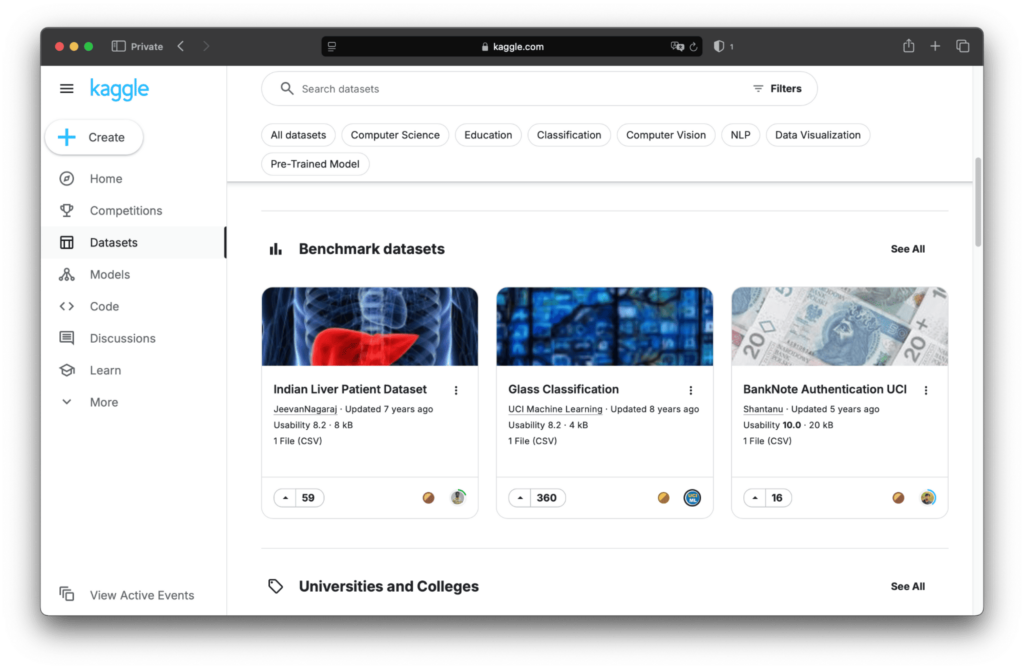Click the page's vertical scrollbar
This screenshot has height=669, width=1024.
coord(977,200)
